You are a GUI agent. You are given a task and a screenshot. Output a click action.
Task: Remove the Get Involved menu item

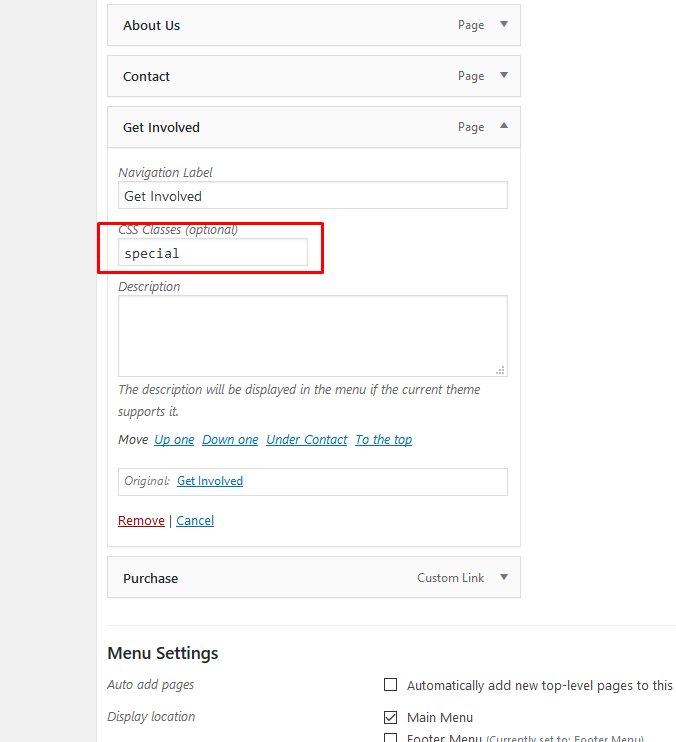pyautogui.click(x=141, y=521)
